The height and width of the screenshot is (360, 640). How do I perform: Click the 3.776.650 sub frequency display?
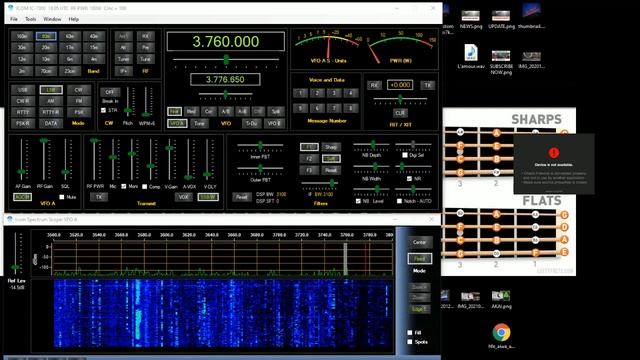click(225, 79)
